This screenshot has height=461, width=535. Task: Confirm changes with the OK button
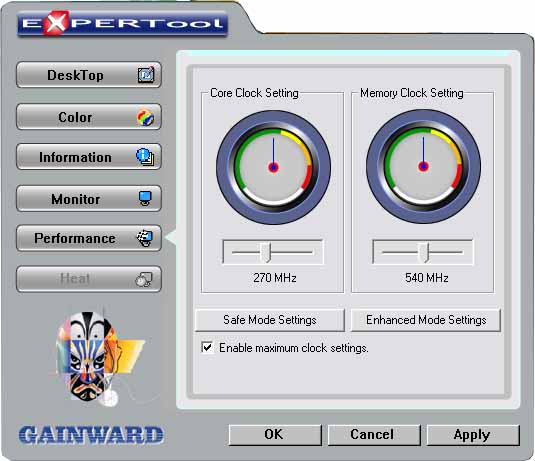click(x=275, y=435)
